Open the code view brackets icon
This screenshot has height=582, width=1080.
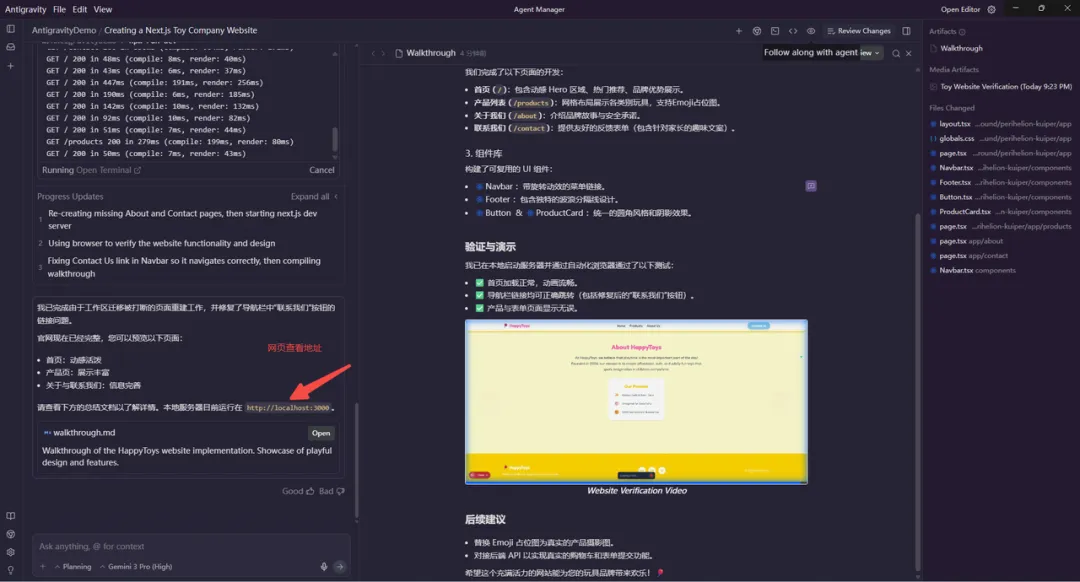click(x=793, y=31)
